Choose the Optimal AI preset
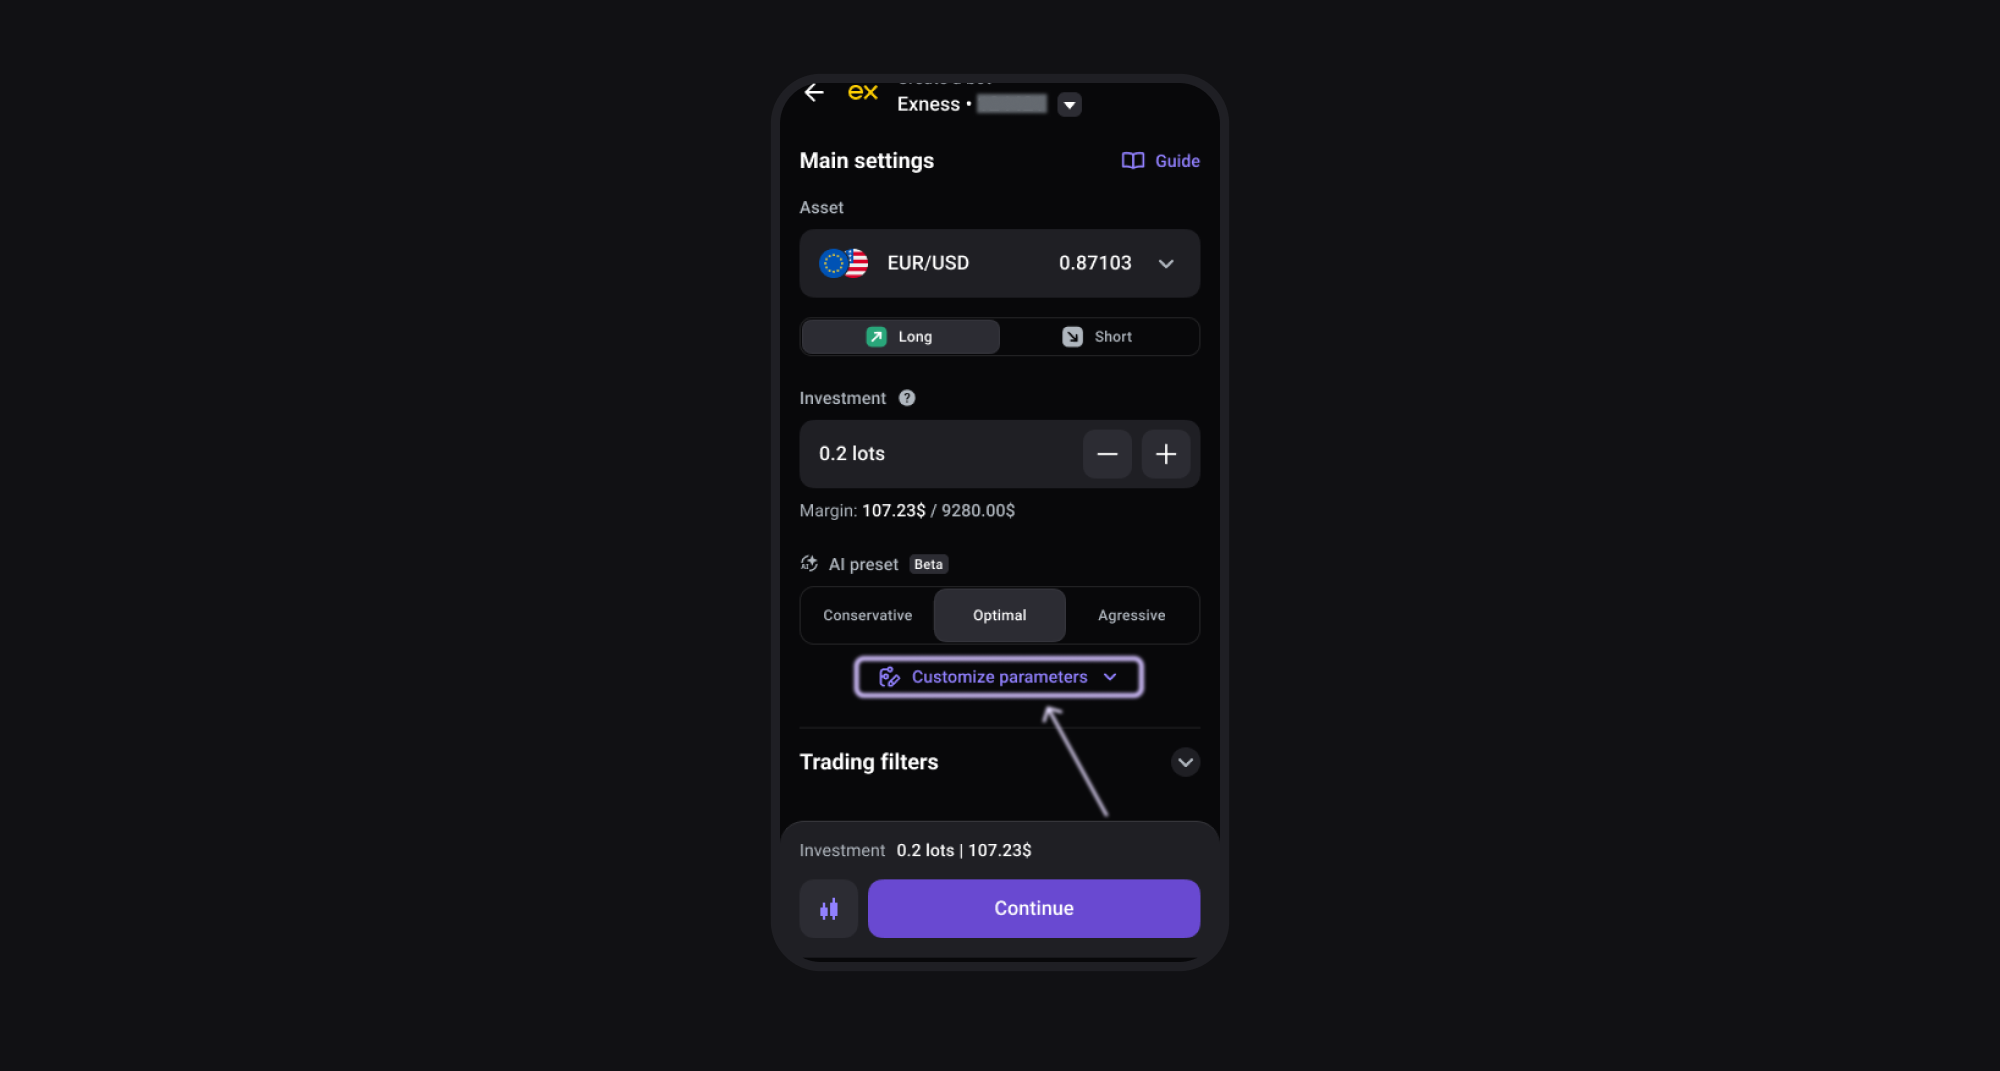This screenshot has height=1071, width=2000. tap(1000, 615)
